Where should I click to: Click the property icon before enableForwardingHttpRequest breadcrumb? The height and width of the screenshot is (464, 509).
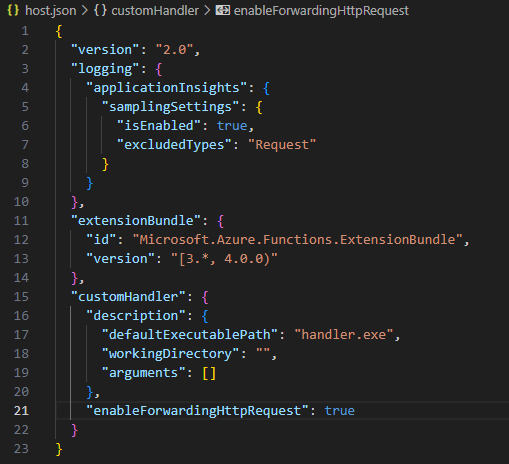pyautogui.click(x=222, y=11)
